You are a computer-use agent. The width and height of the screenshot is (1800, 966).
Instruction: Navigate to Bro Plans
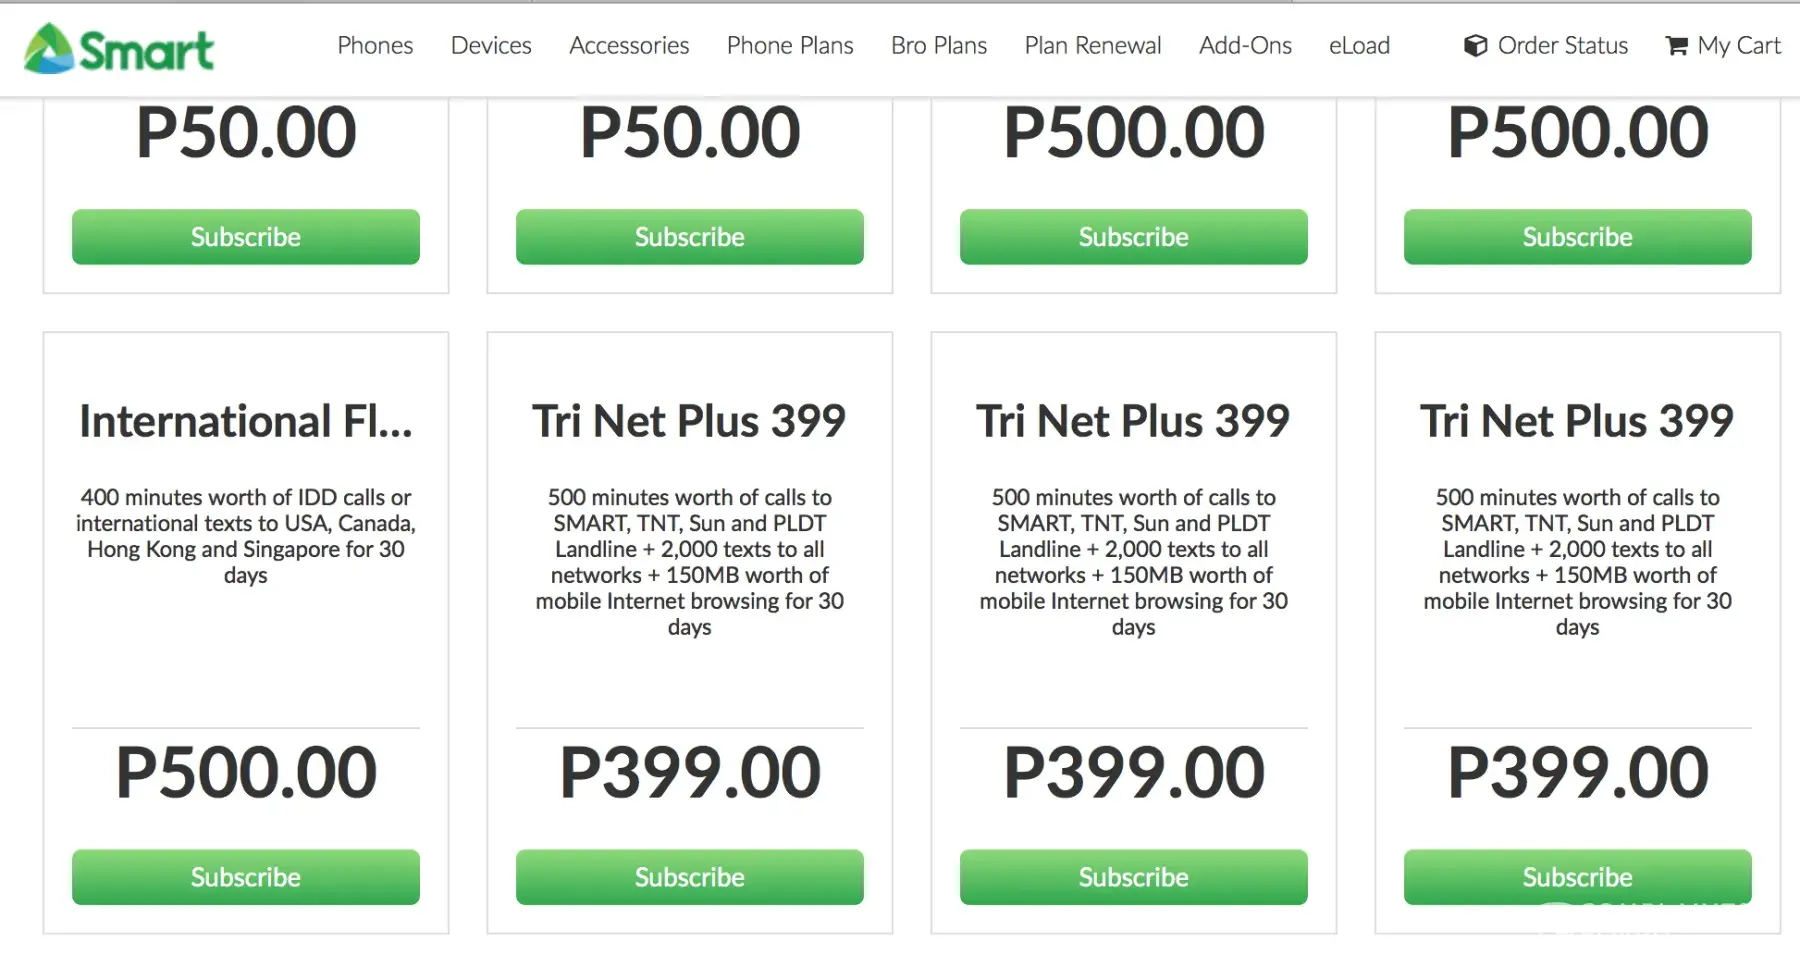pyautogui.click(x=939, y=46)
